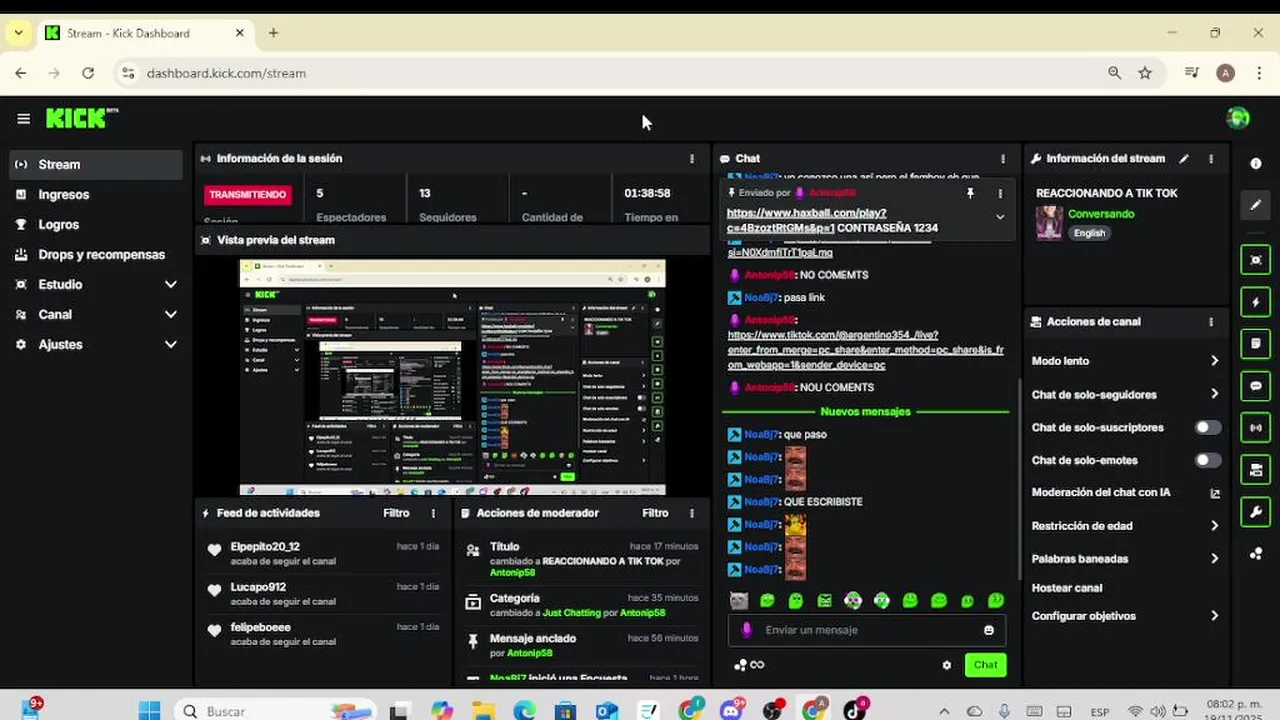Open options menu of Acciones de moderador panel
This screenshot has height=720, width=1280.
point(691,513)
